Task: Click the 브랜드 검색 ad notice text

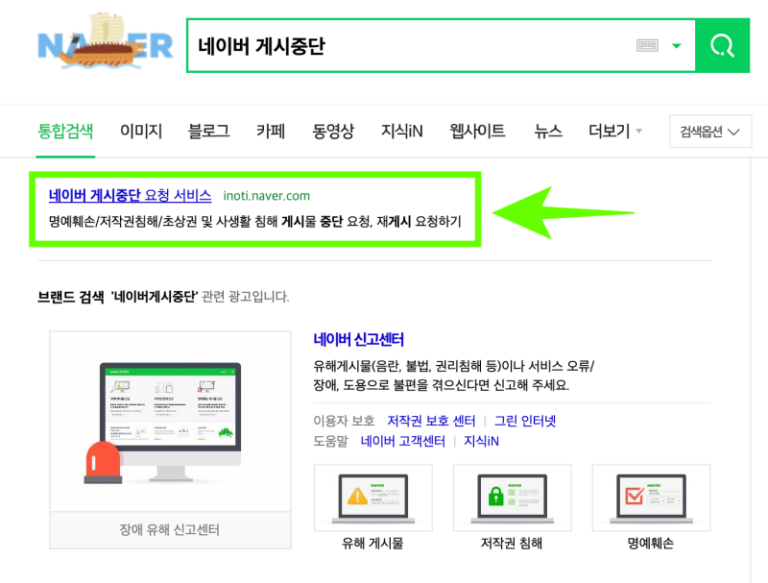Action: [163, 296]
